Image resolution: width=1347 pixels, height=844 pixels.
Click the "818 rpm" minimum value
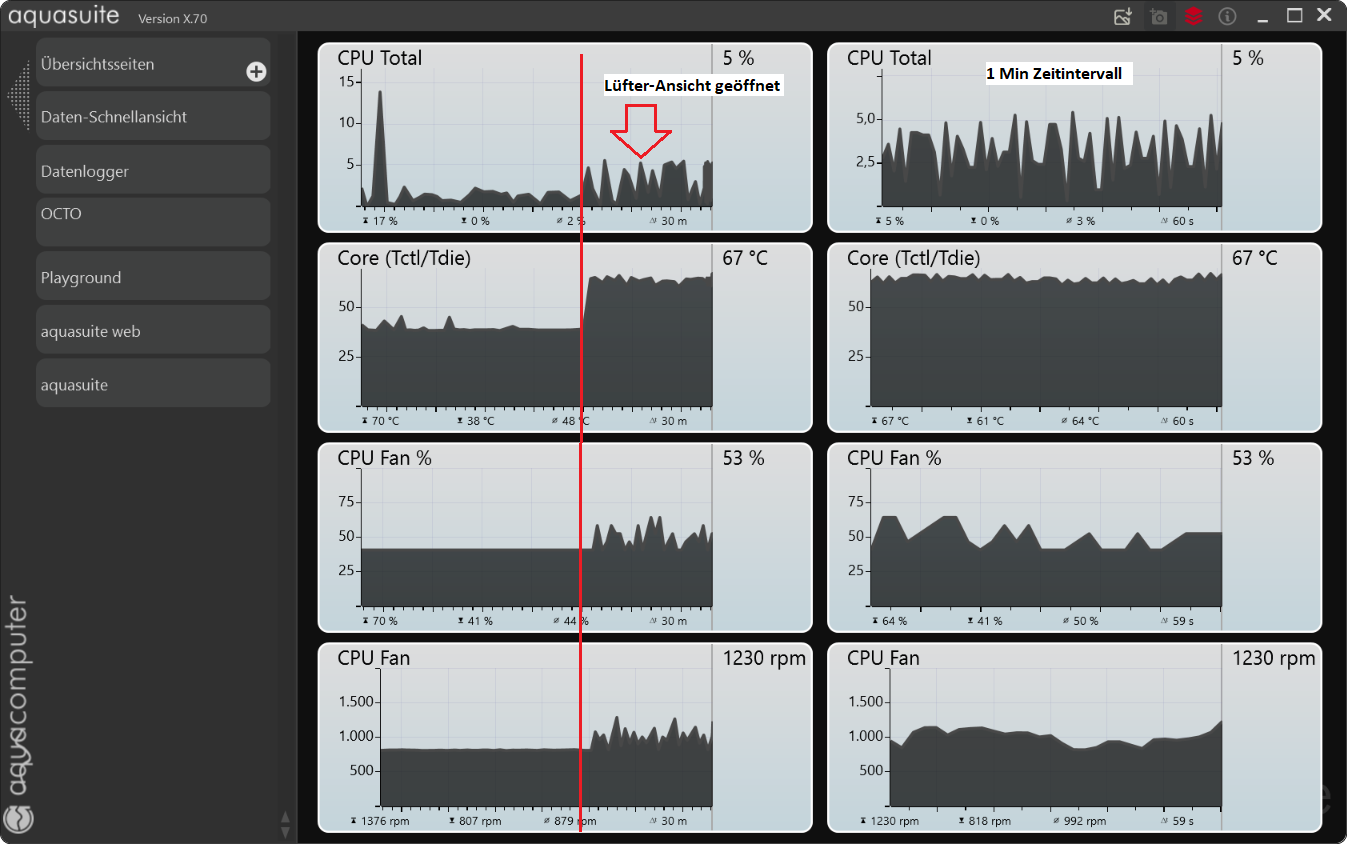click(x=989, y=821)
